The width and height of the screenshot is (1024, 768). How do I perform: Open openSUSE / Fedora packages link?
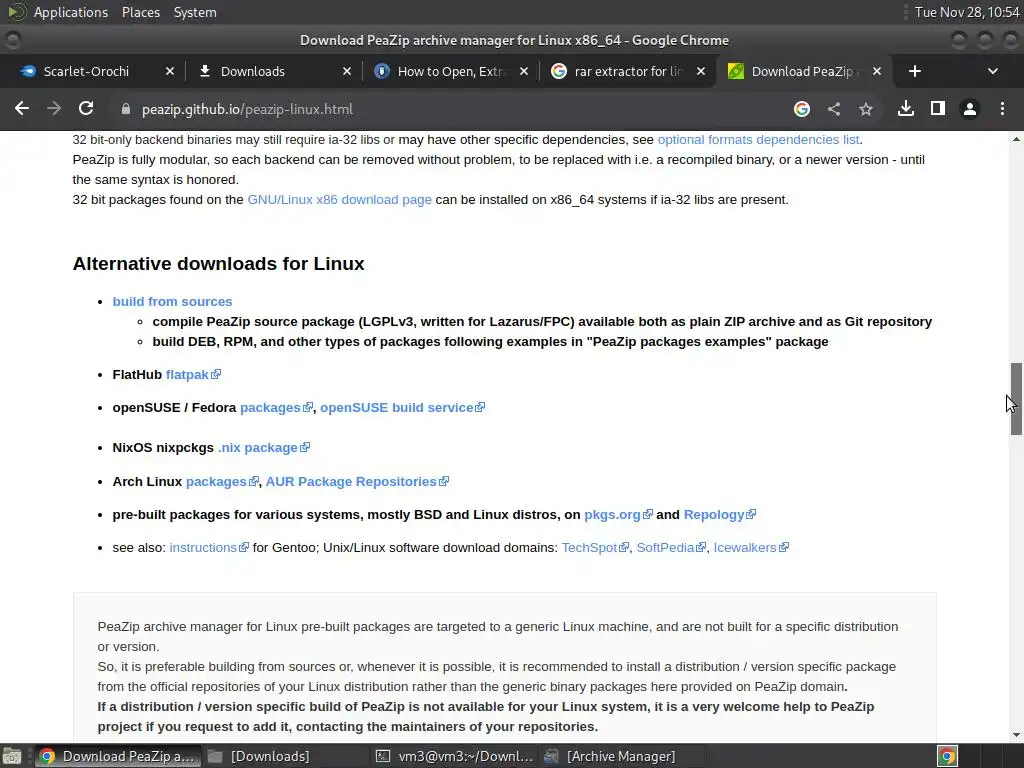click(276, 408)
